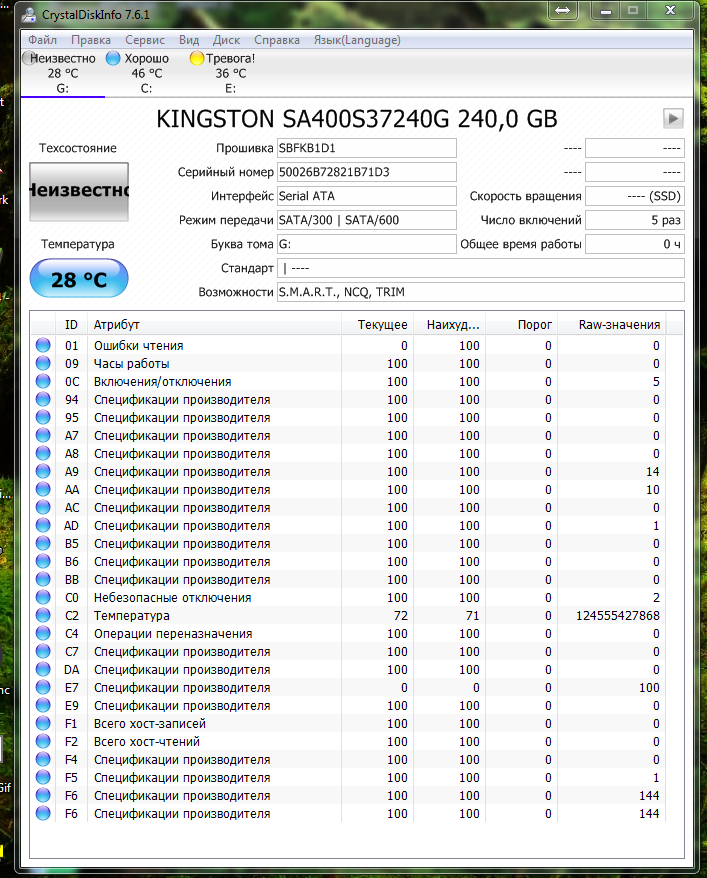
Task: Click status icon of row 01 Ошибки чтения
Action: [x=43, y=345]
